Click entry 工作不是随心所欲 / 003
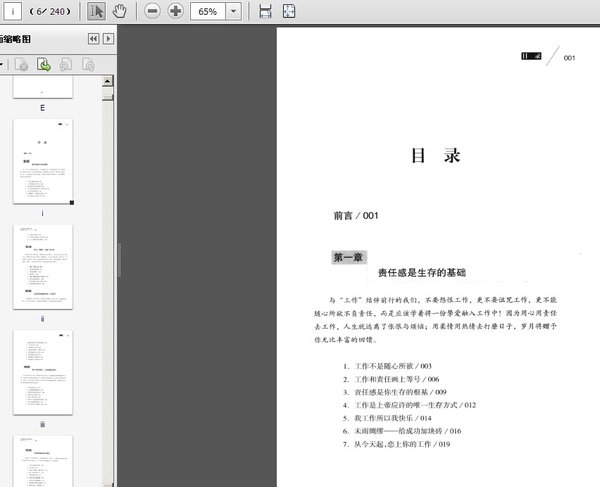Viewport: 600px width, 487px height. point(387,366)
